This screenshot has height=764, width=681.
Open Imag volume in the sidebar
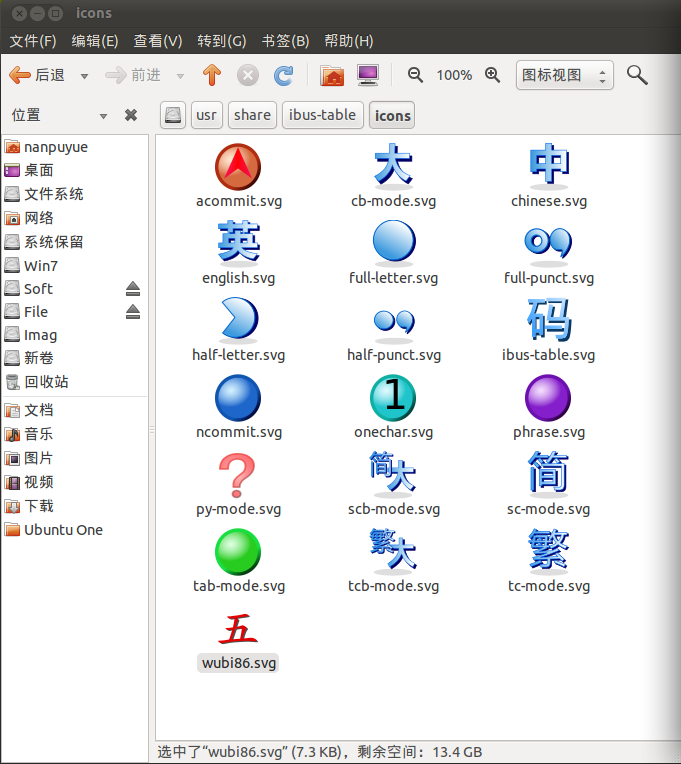(x=75, y=335)
